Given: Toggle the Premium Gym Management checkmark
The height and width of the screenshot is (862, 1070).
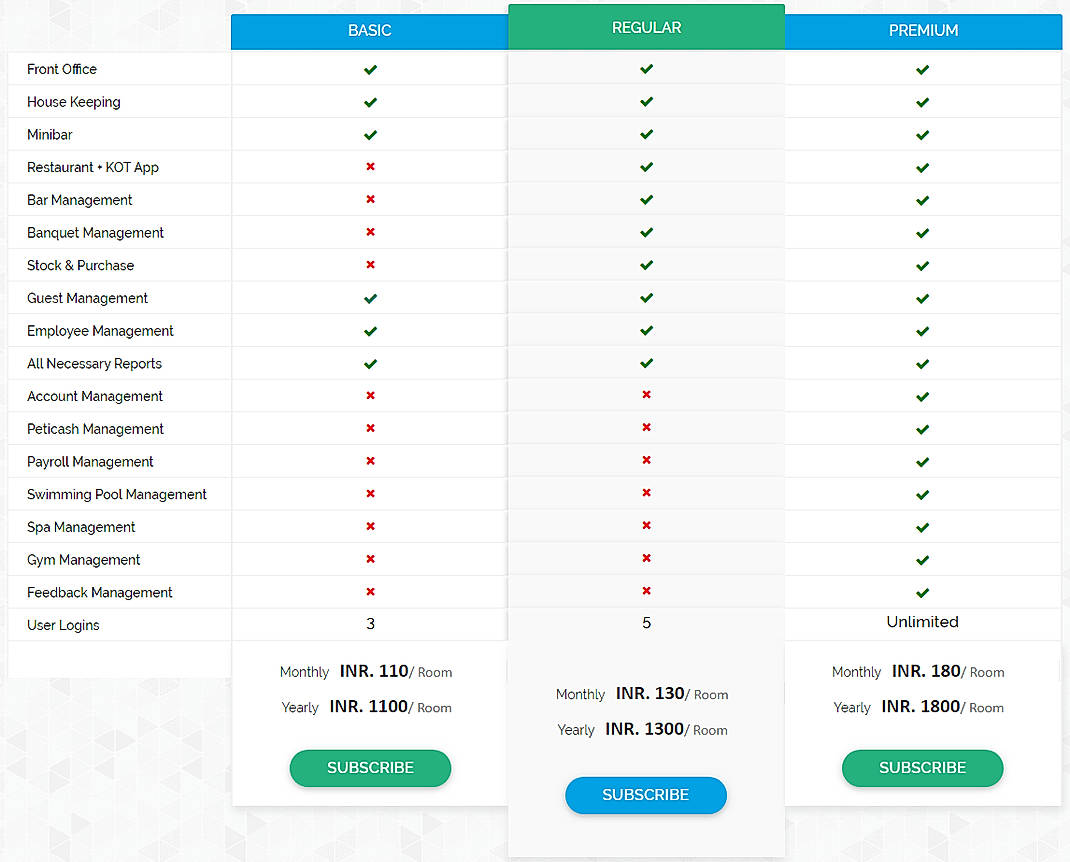Looking at the screenshot, I should 922,559.
